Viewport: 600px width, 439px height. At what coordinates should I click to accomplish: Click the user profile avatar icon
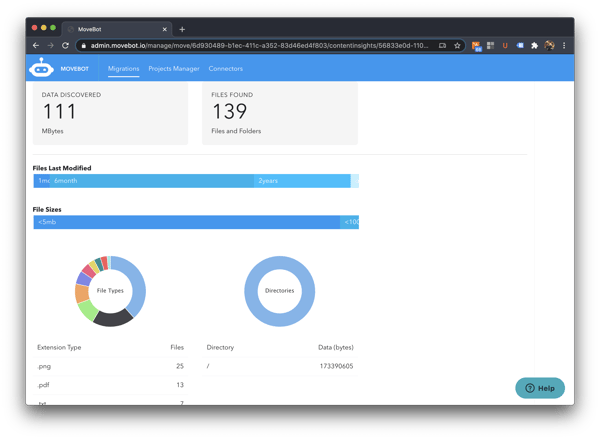[549, 45]
